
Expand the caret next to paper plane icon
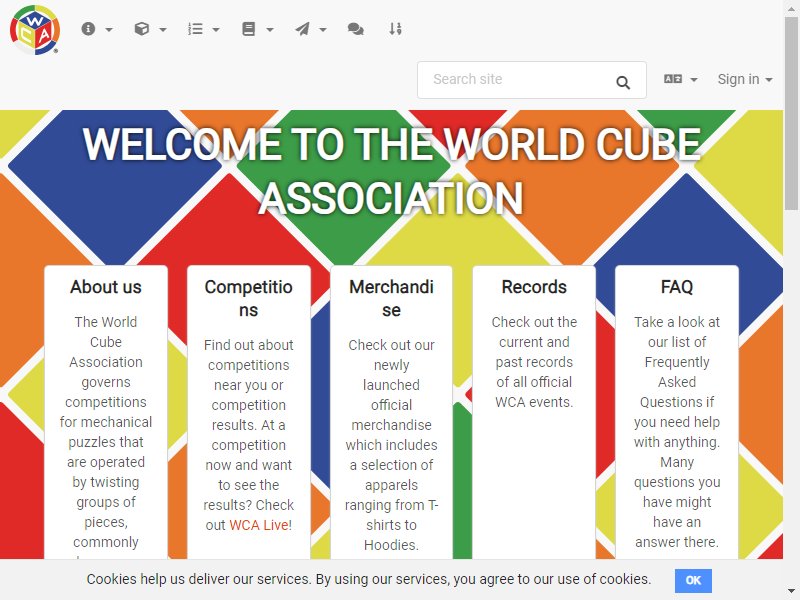[x=323, y=30]
